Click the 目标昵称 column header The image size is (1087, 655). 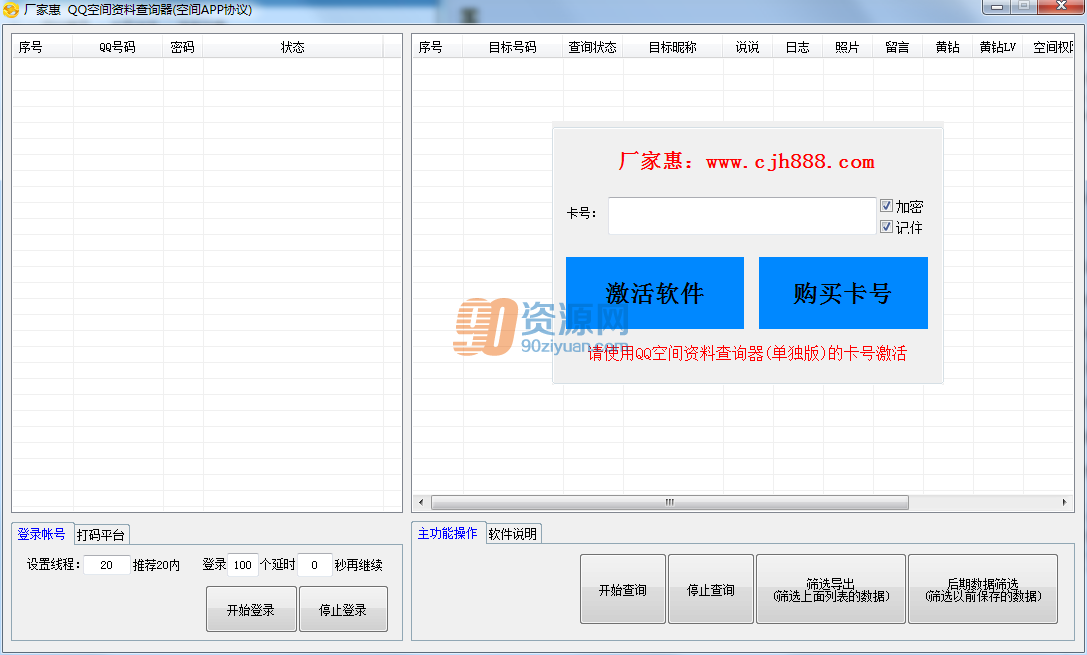[672, 47]
